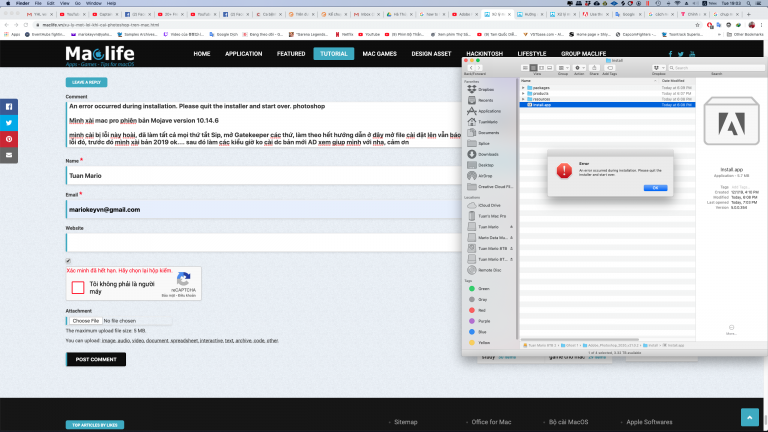
Task: Eject the Tuan Mario 8TB volume
Action: coord(511,248)
